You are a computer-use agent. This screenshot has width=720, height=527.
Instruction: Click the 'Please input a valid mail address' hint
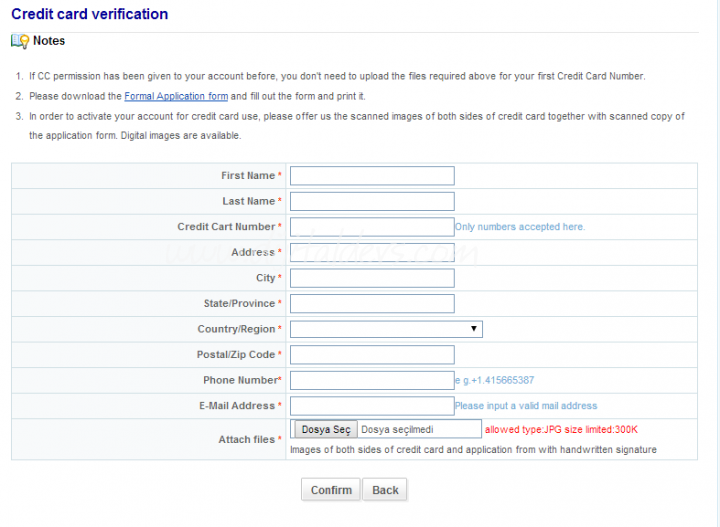point(525,406)
